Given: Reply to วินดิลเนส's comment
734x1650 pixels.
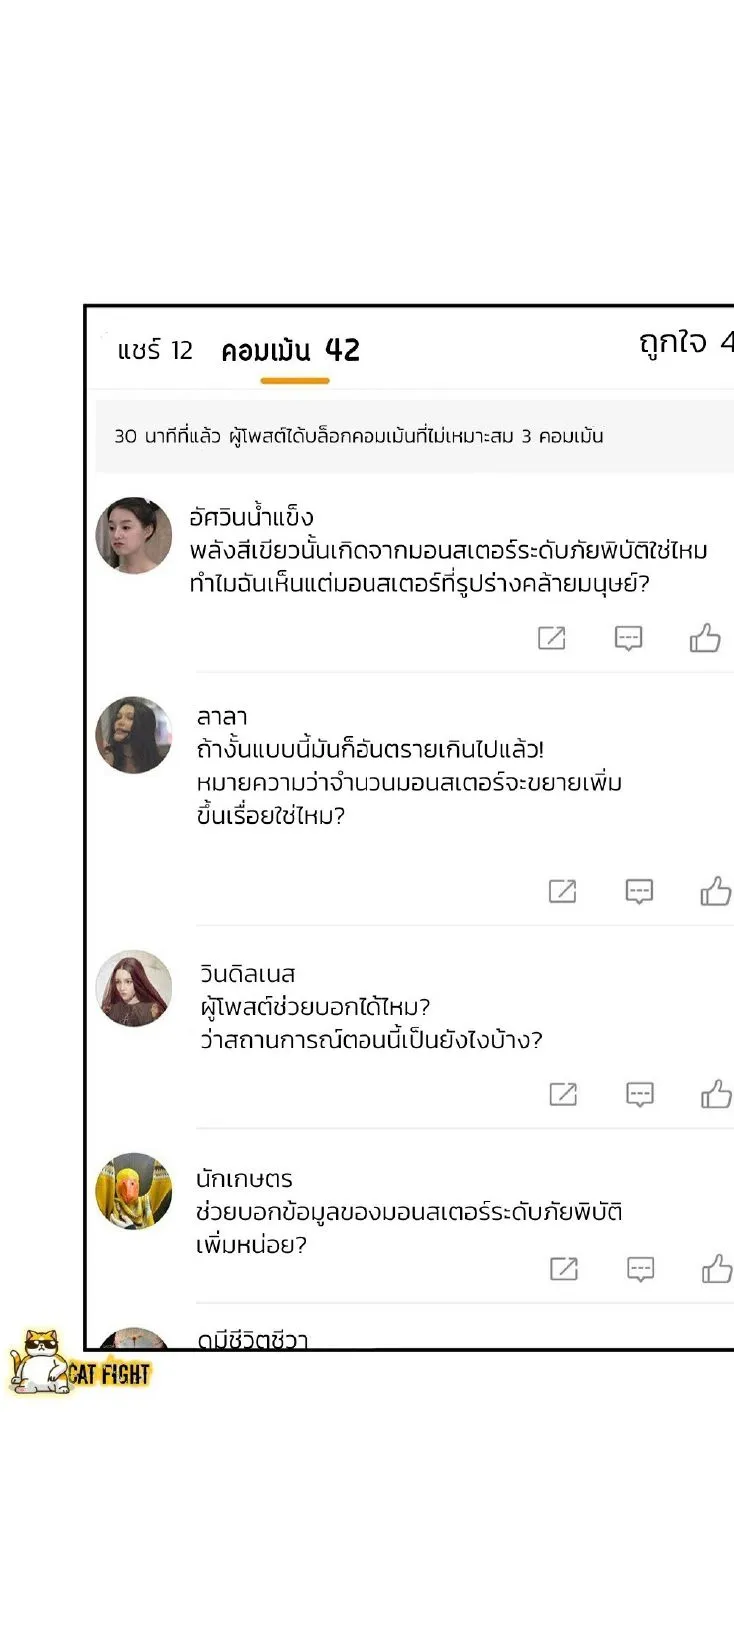Looking at the screenshot, I should (640, 1094).
